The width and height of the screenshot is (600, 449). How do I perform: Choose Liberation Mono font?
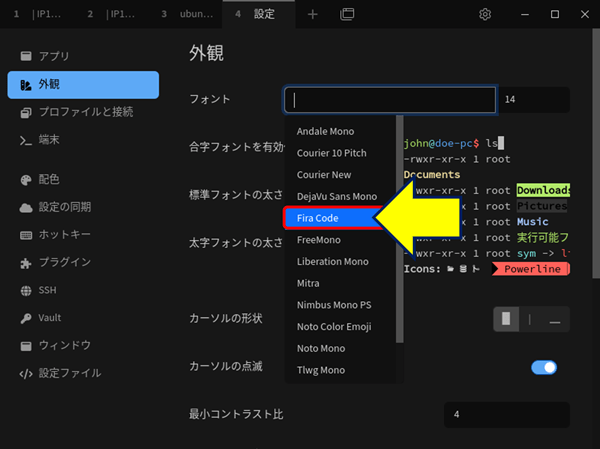coord(340,262)
